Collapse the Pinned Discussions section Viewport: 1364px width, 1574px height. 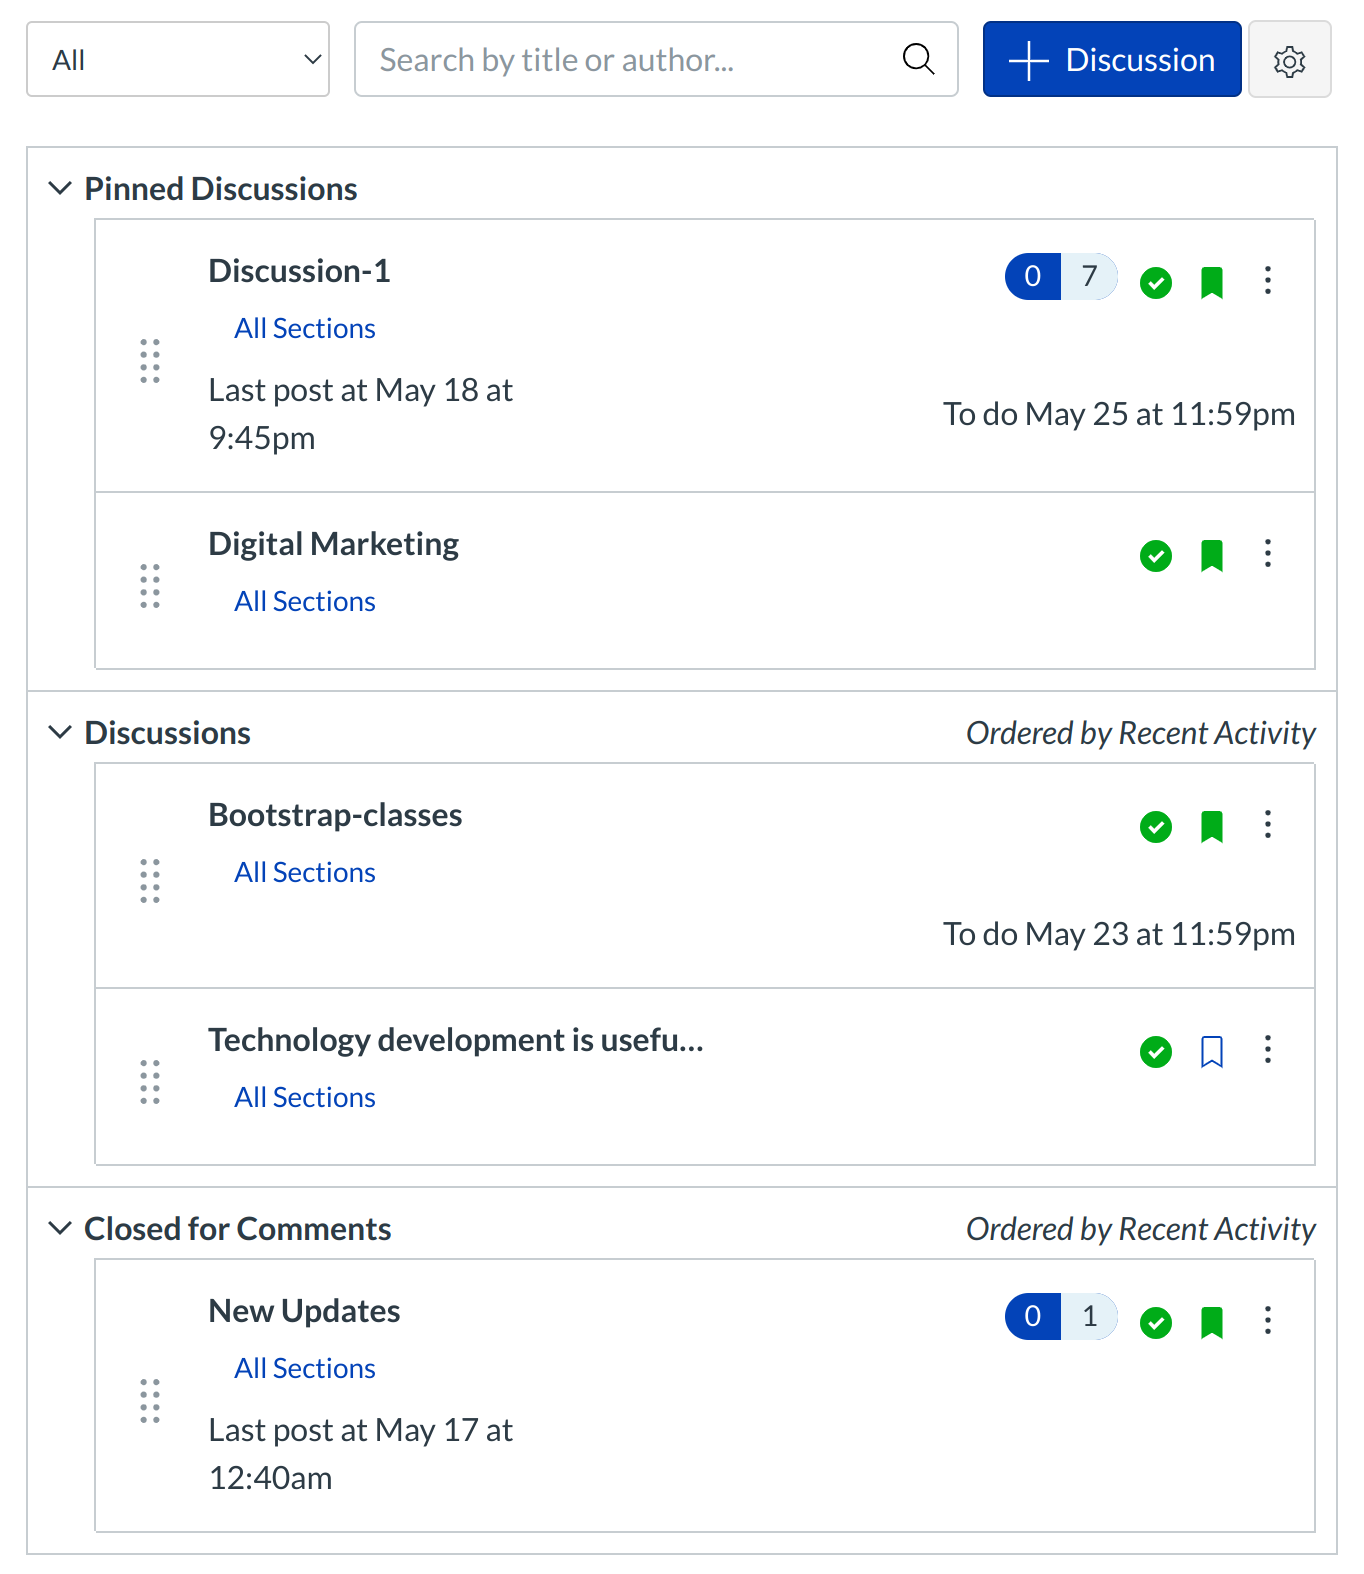60,189
